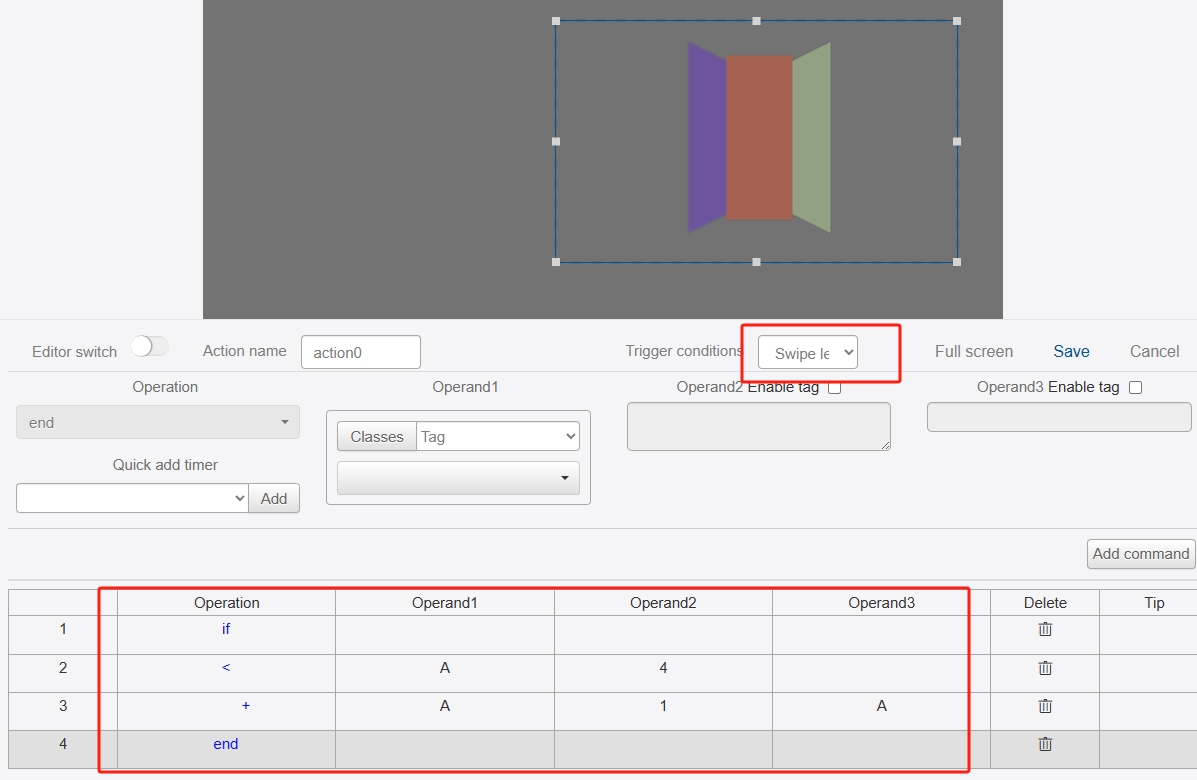Click the Operand2 text area
This screenshot has height=780, width=1197.
pos(759,427)
